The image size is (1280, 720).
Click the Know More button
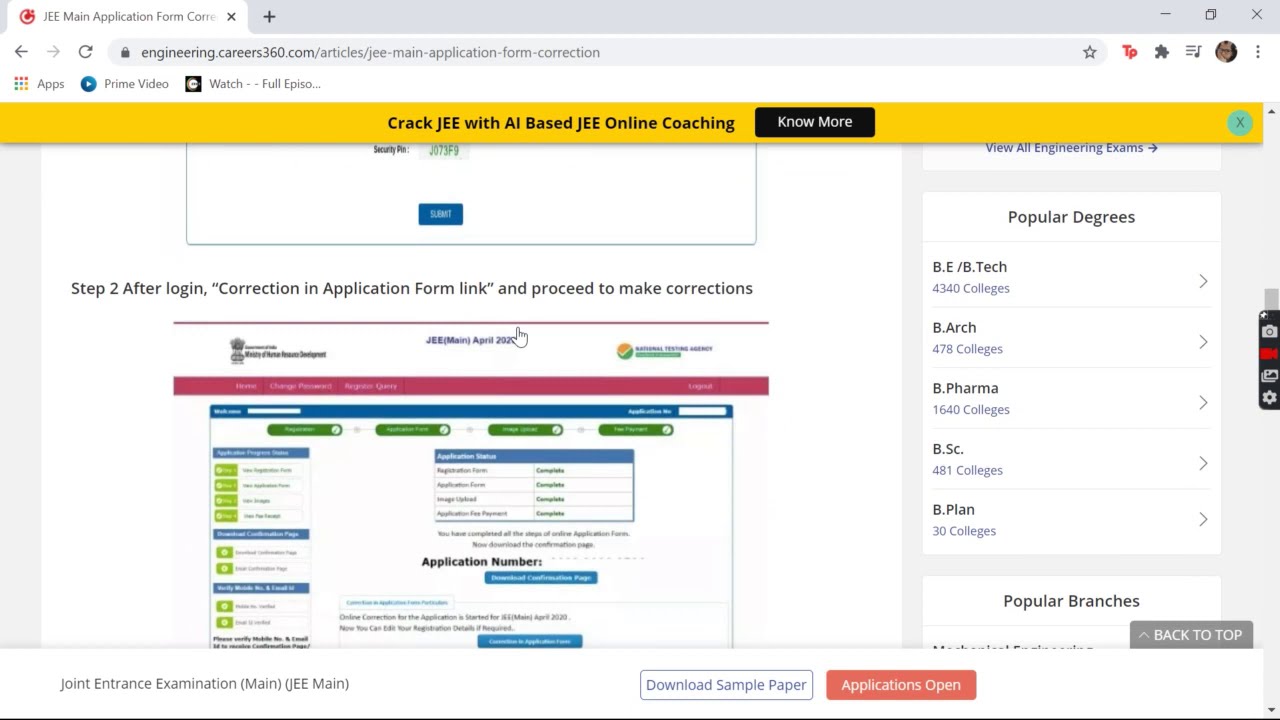815,122
